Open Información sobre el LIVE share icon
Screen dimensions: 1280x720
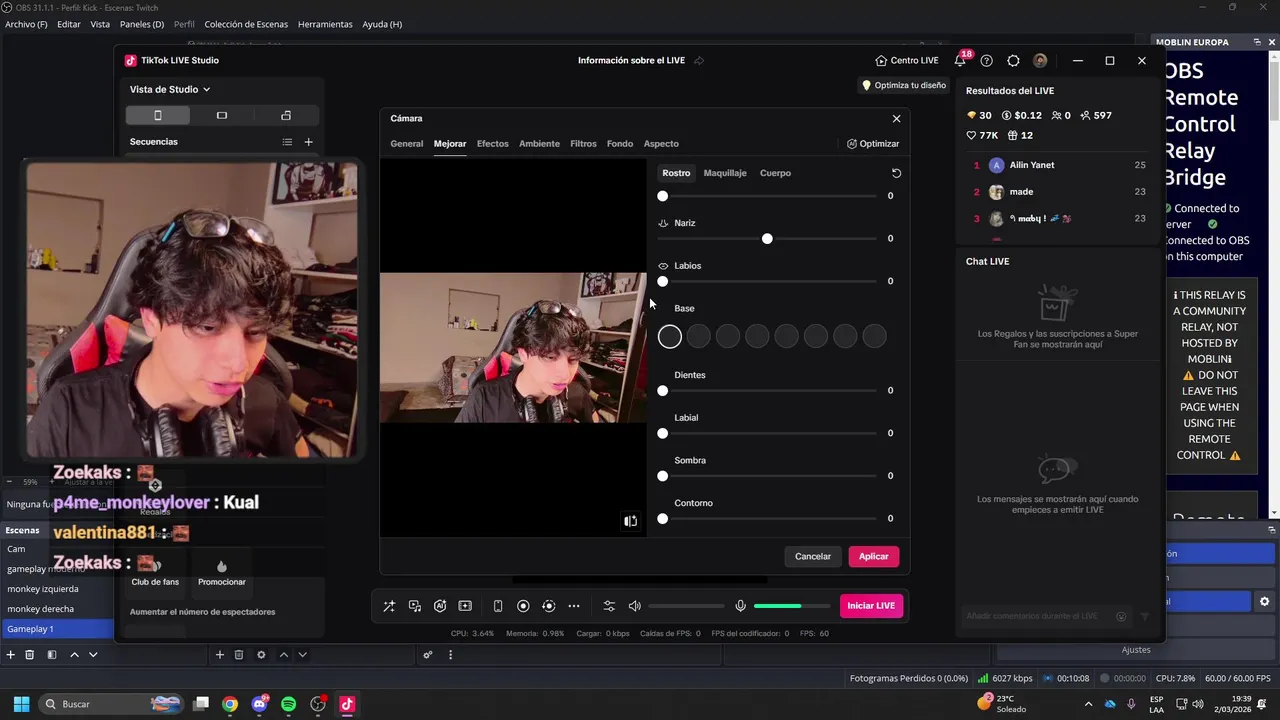click(699, 61)
